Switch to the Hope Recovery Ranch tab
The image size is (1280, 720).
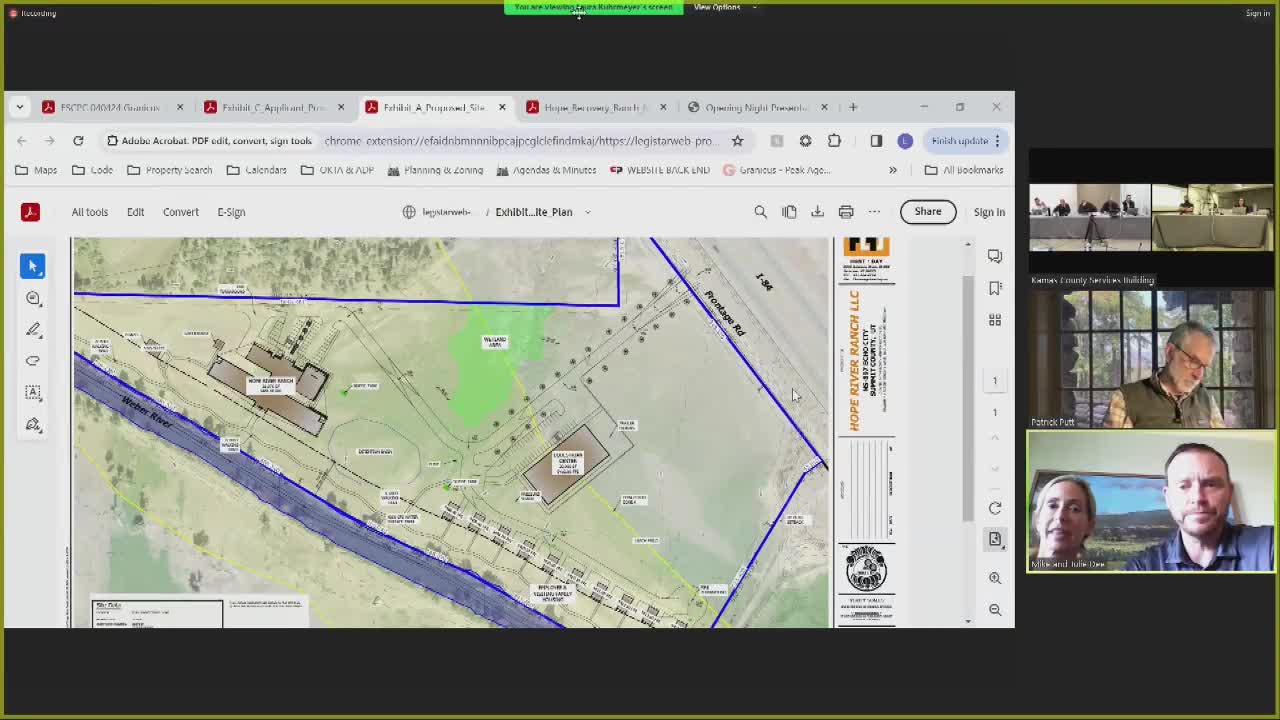pos(596,107)
